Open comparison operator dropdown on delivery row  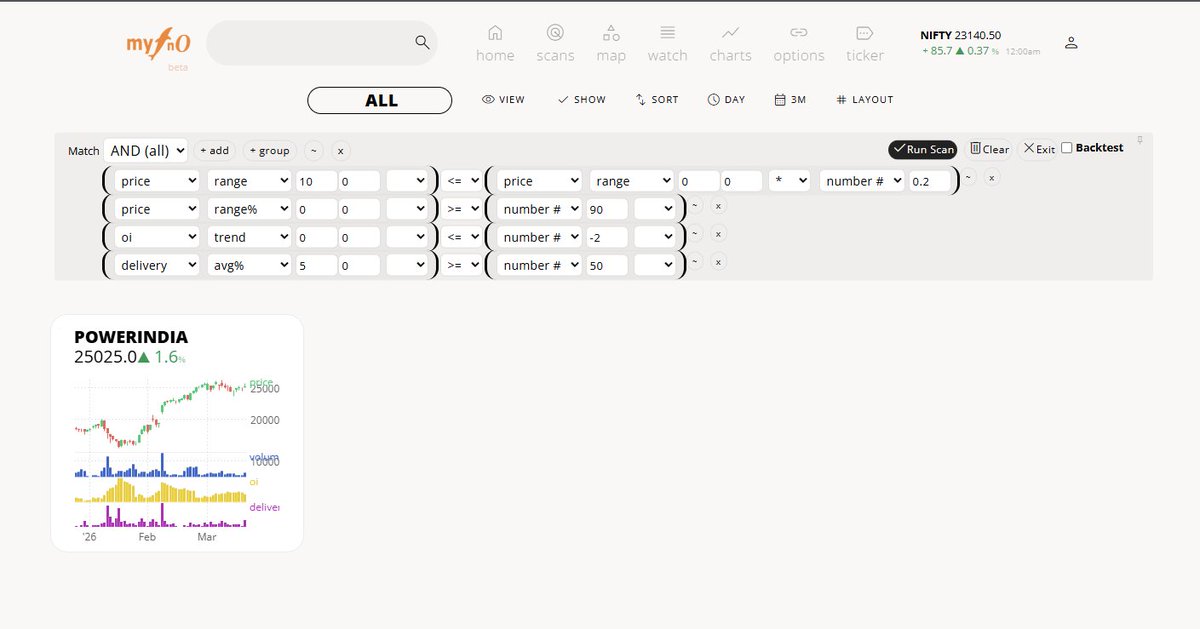pyautogui.click(x=463, y=265)
